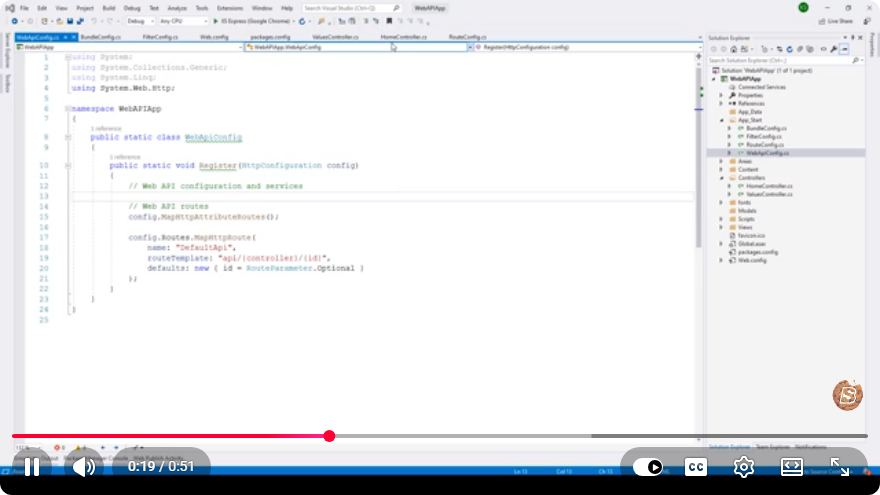Open the File menu
The height and width of the screenshot is (495, 880).
(x=24, y=8)
